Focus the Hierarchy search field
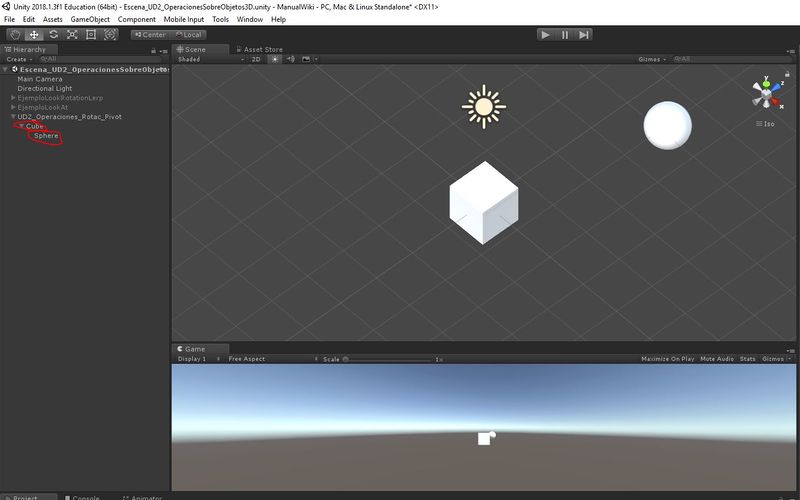The height and width of the screenshot is (500, 800). pos(99,59)
